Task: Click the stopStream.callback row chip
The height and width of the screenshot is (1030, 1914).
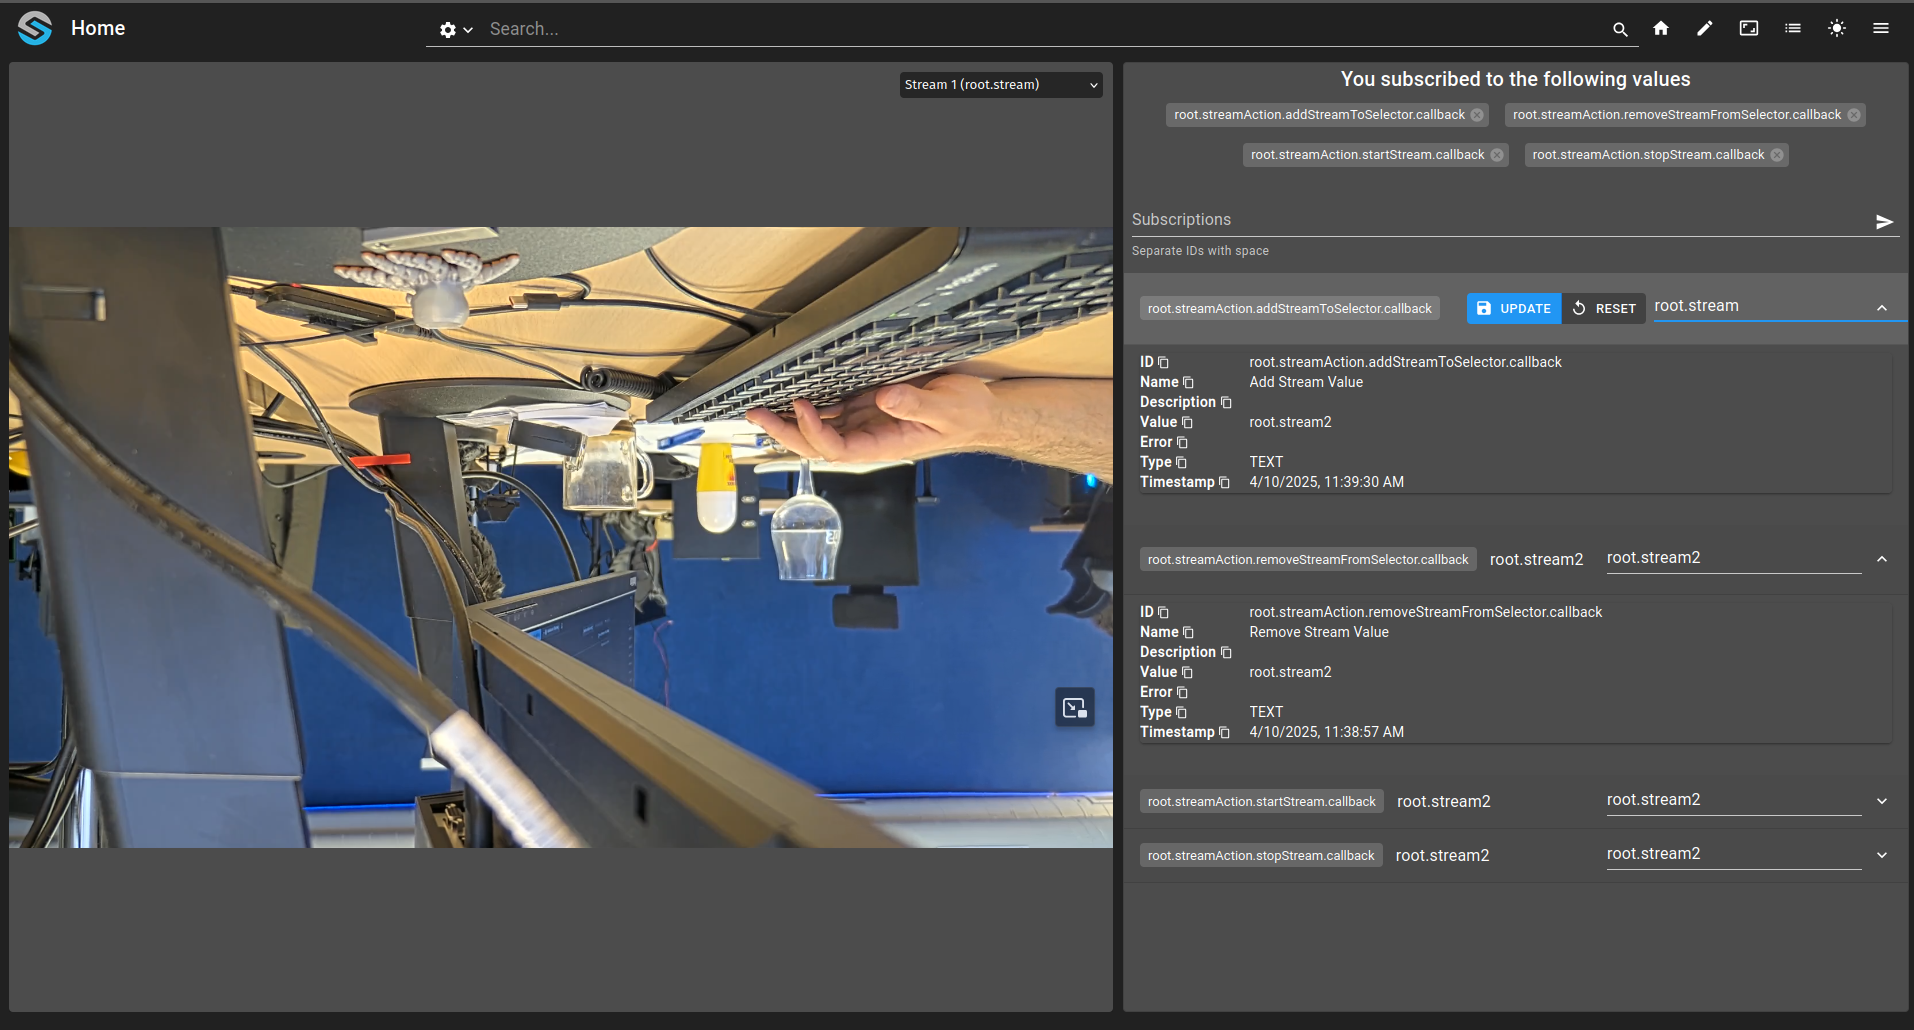Action: (1261, 855)
